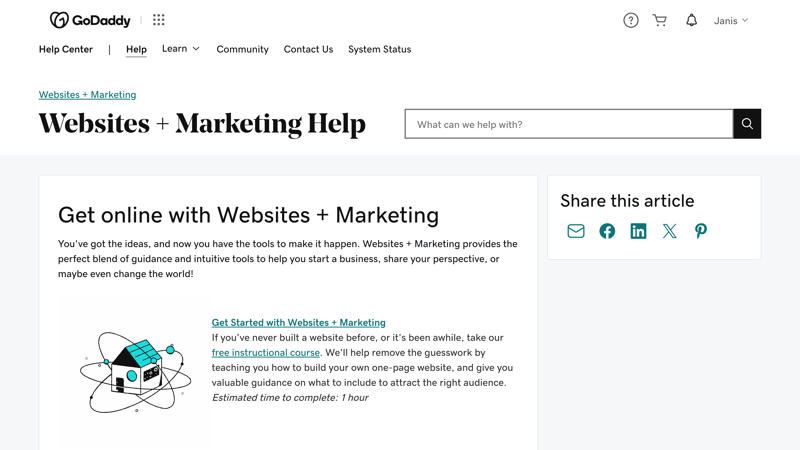
Task: Follow the Websites + Marketing breadcrumb link
Action: (87, 95)
